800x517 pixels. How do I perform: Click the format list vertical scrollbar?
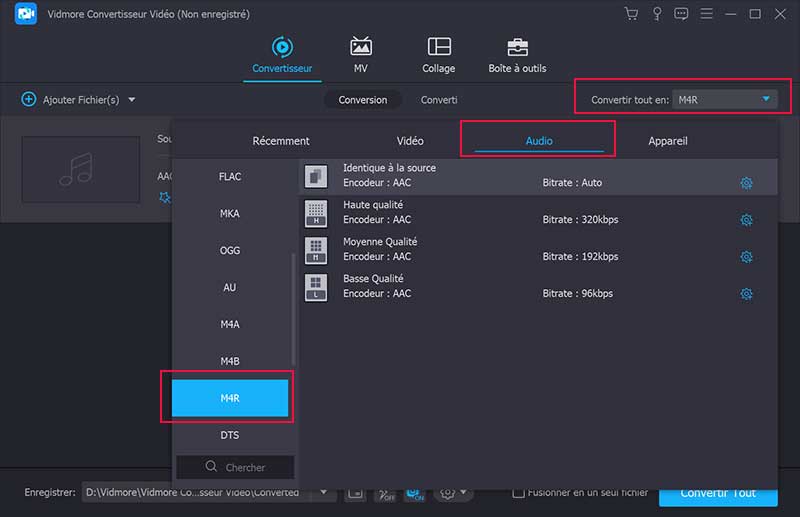coord(293,310)
